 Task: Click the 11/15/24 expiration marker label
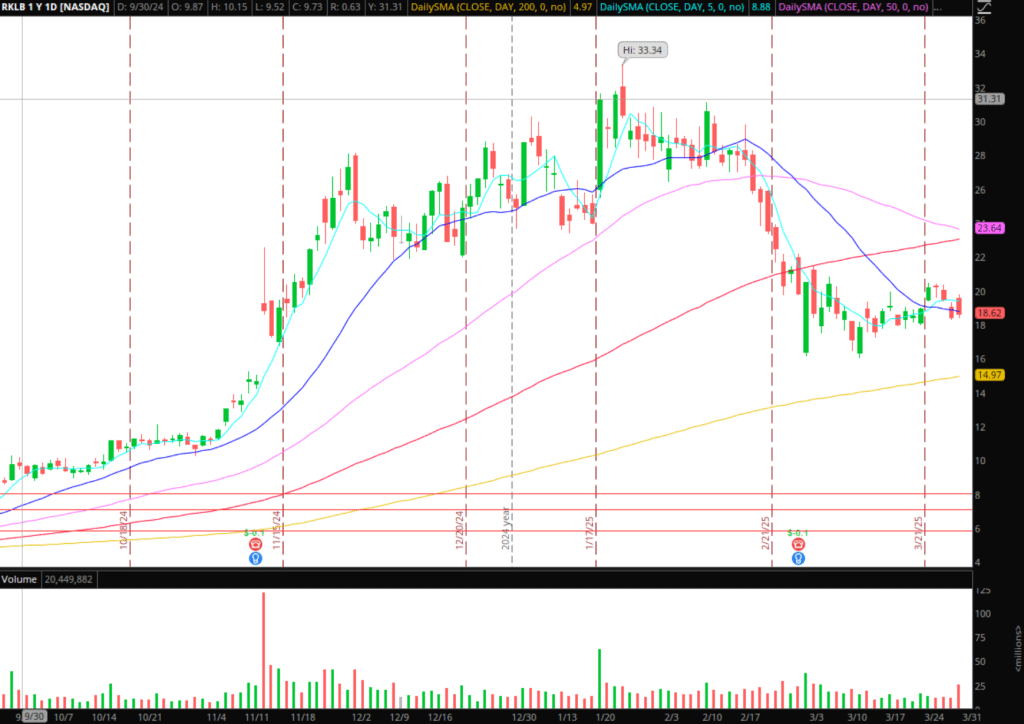pos(277,529)
